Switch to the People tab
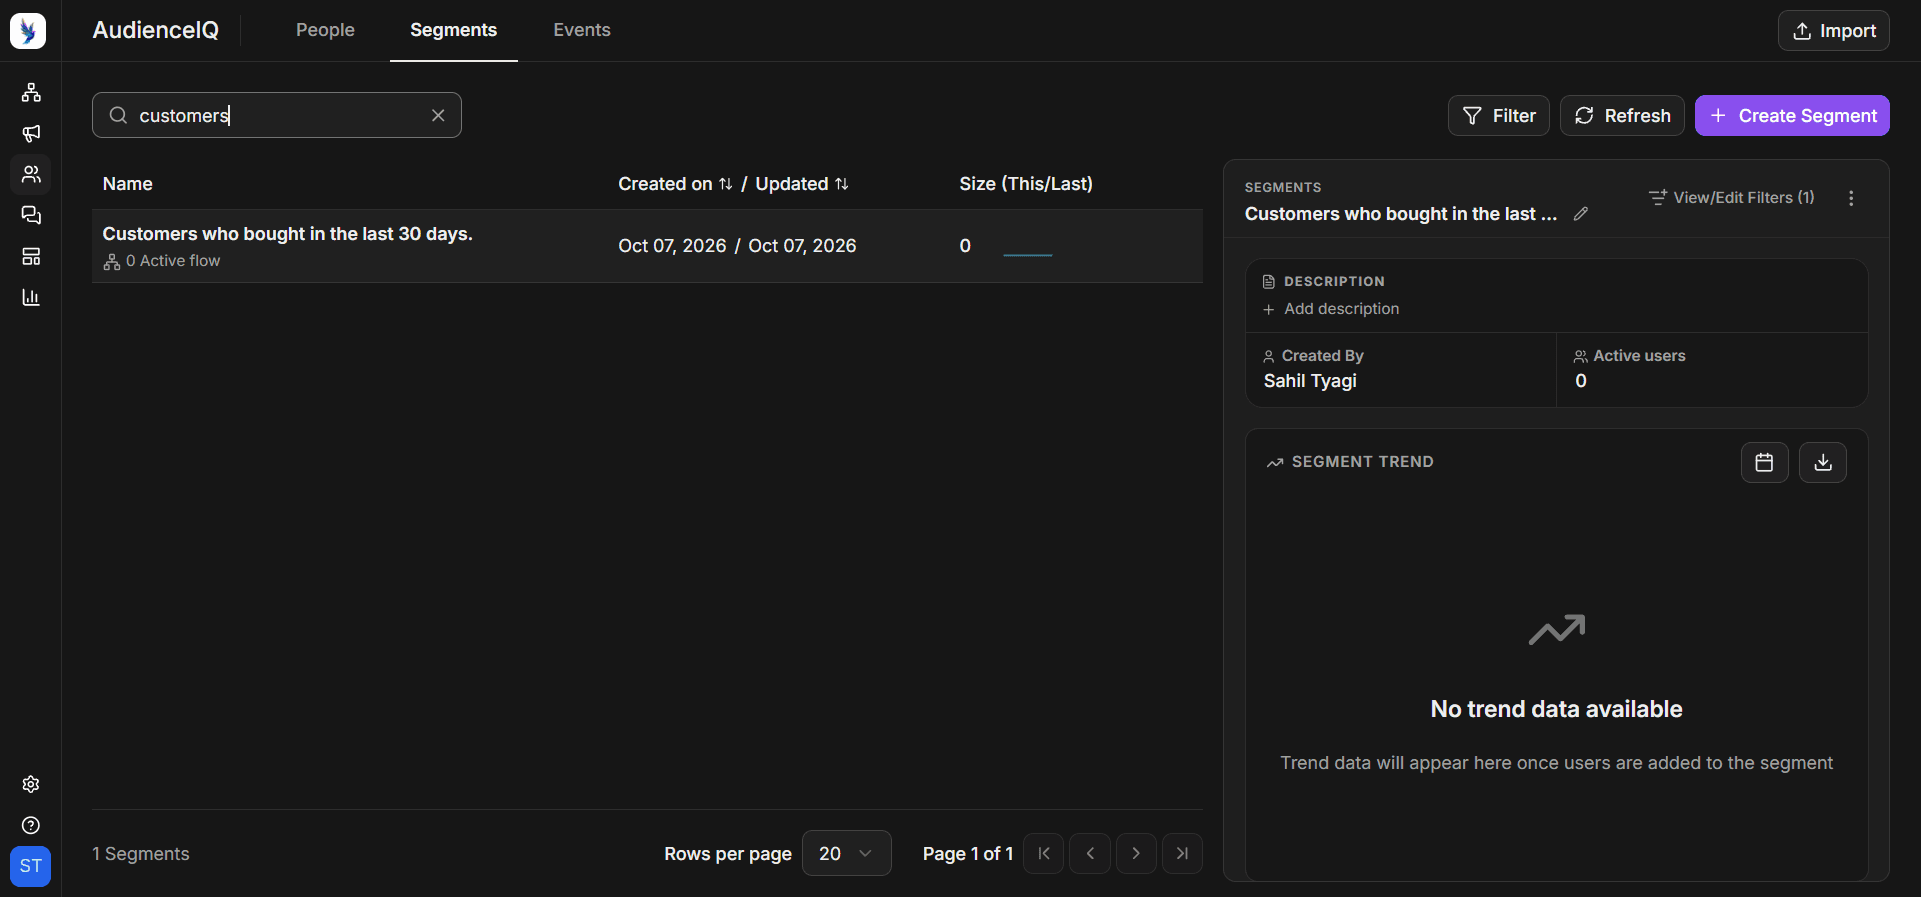1921x897 pixels. tap(325, 30)
